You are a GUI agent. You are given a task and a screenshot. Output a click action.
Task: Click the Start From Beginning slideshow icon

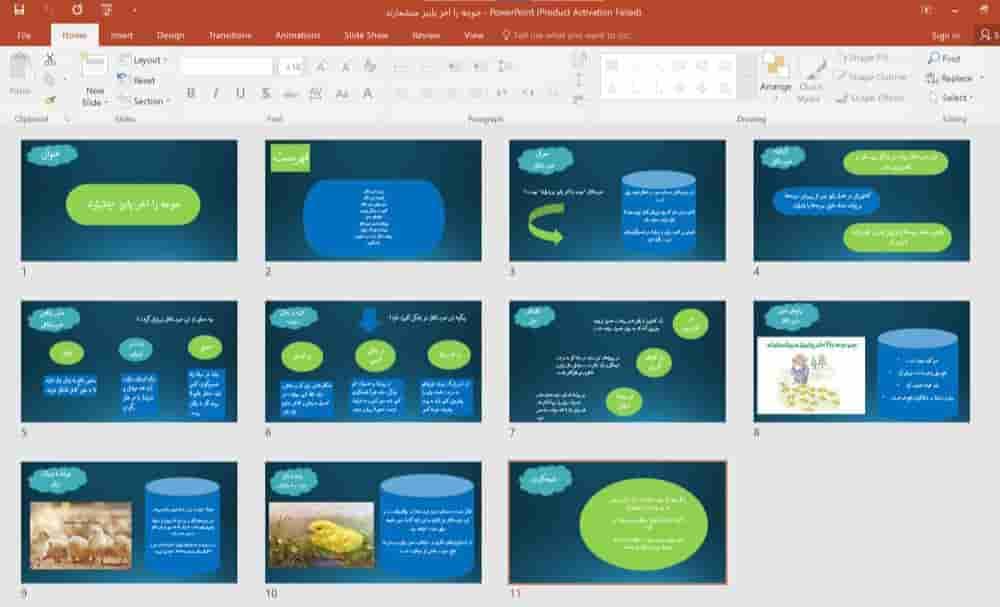tap(106, 10)
